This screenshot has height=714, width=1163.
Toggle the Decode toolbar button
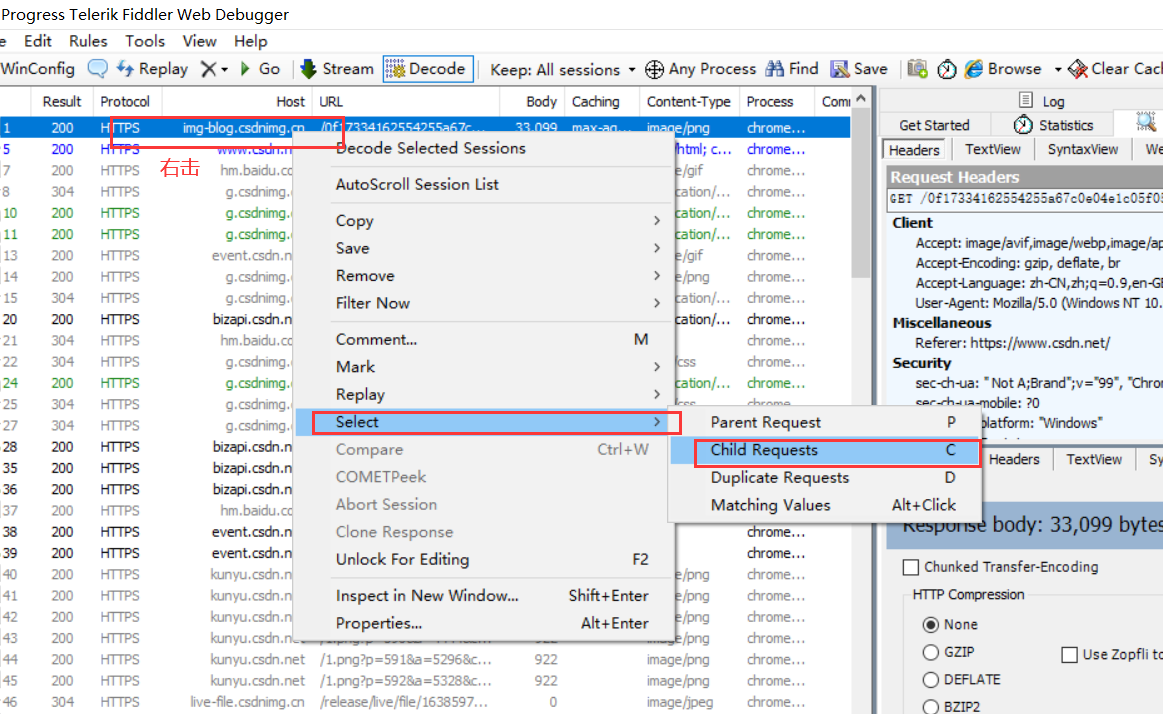(428, 69)
